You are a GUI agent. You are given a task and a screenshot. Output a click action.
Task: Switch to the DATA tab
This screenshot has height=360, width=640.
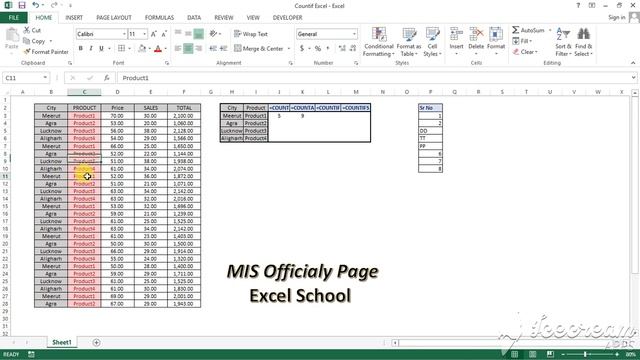click(194, 18)
